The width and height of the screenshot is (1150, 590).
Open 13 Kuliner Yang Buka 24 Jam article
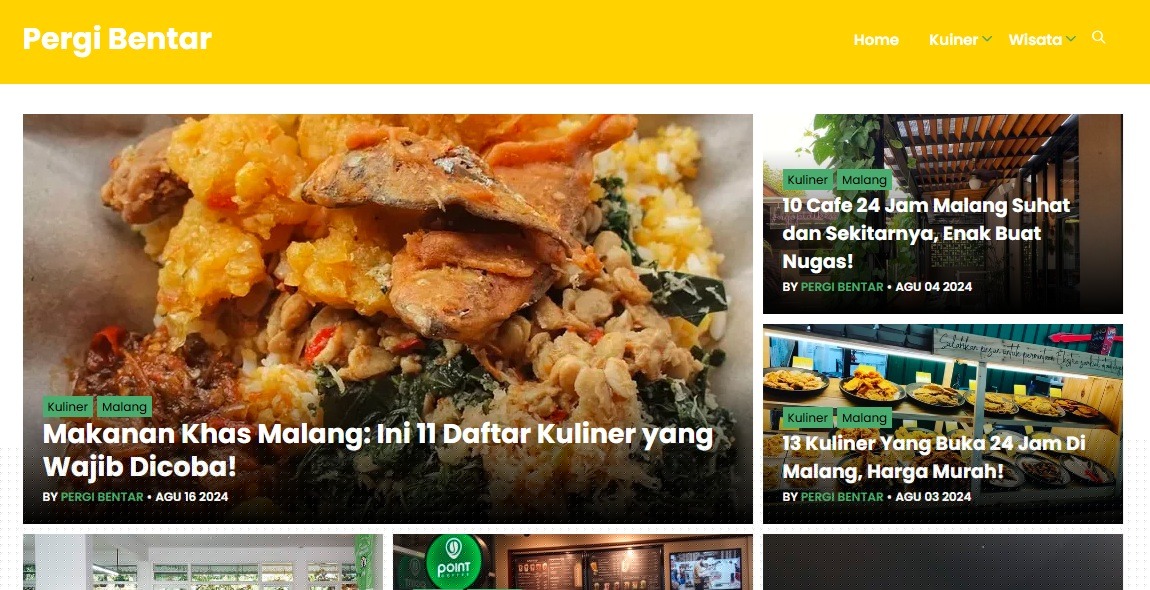[934, 456]
